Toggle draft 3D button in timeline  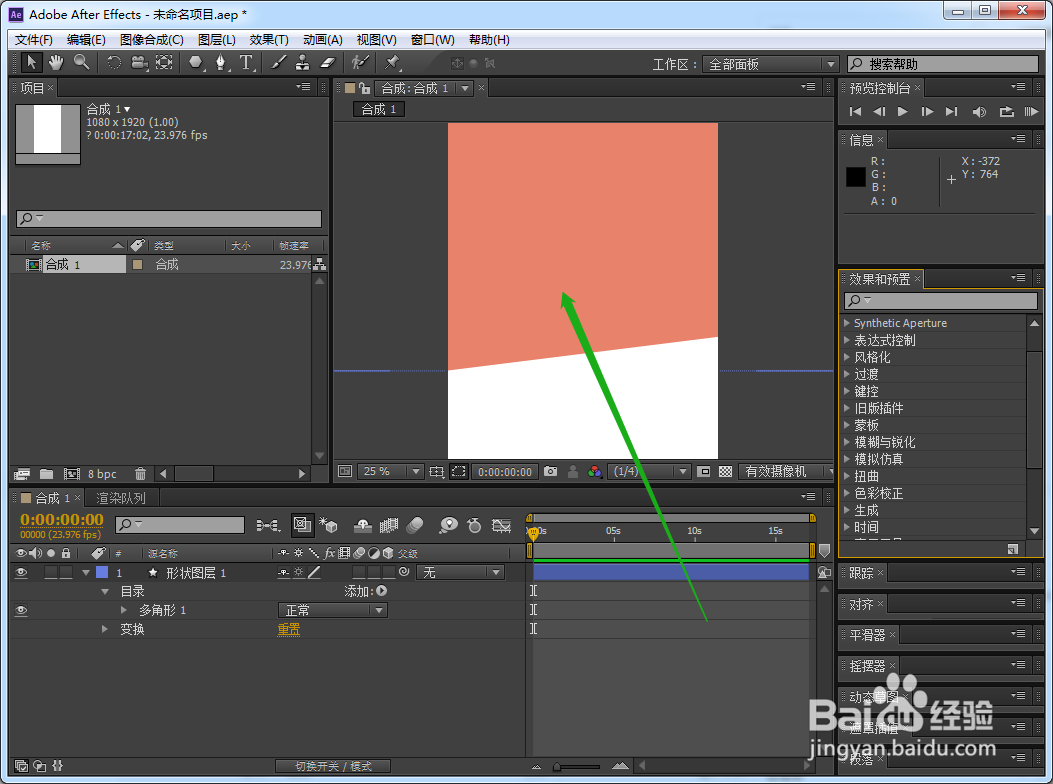(x=328, y=525)
